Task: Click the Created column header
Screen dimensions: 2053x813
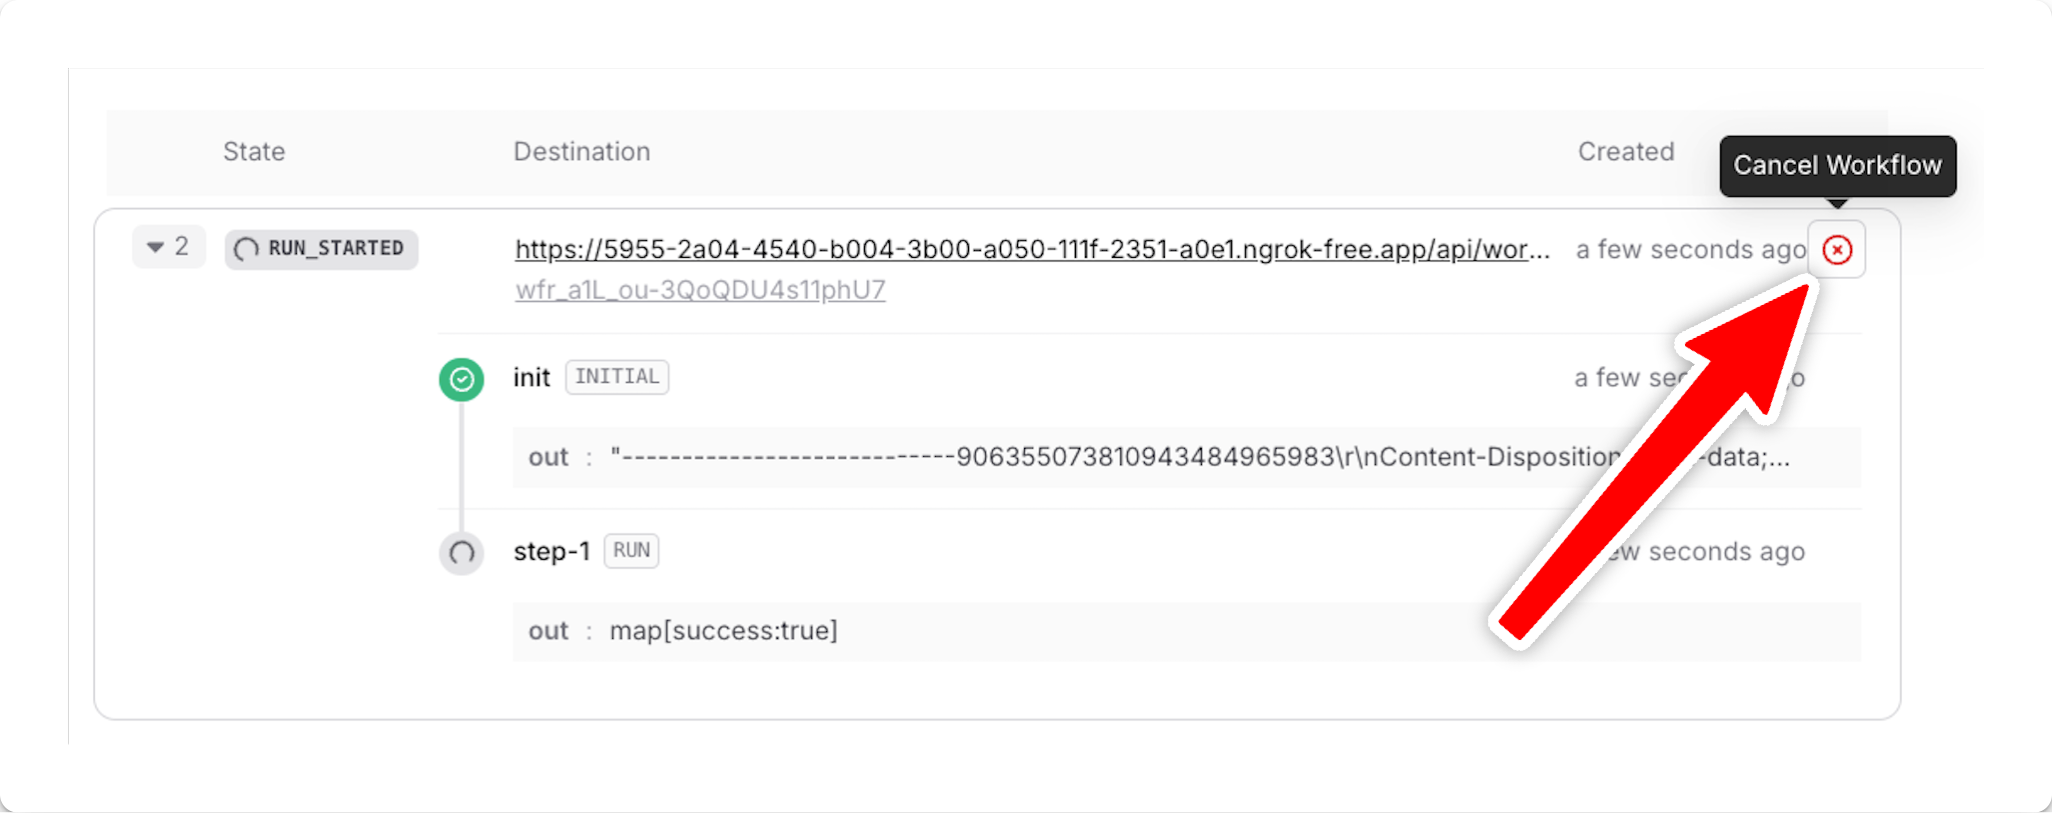Action: click(x=1626, y=151)
